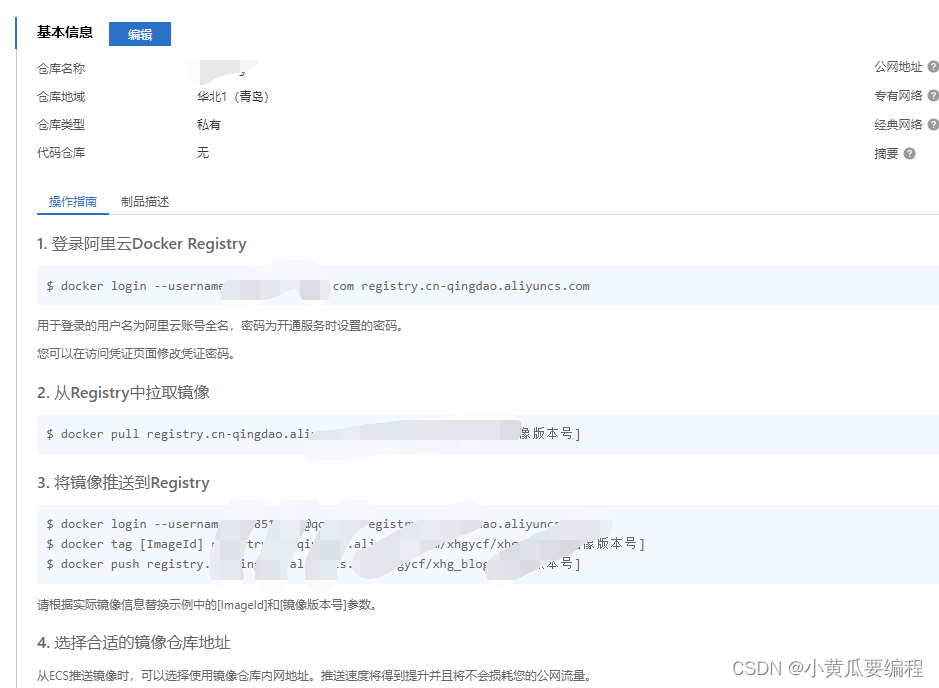Screen dimensions: 939x688
Task: Click the docker push registry command line
Action: coord(313,564)
